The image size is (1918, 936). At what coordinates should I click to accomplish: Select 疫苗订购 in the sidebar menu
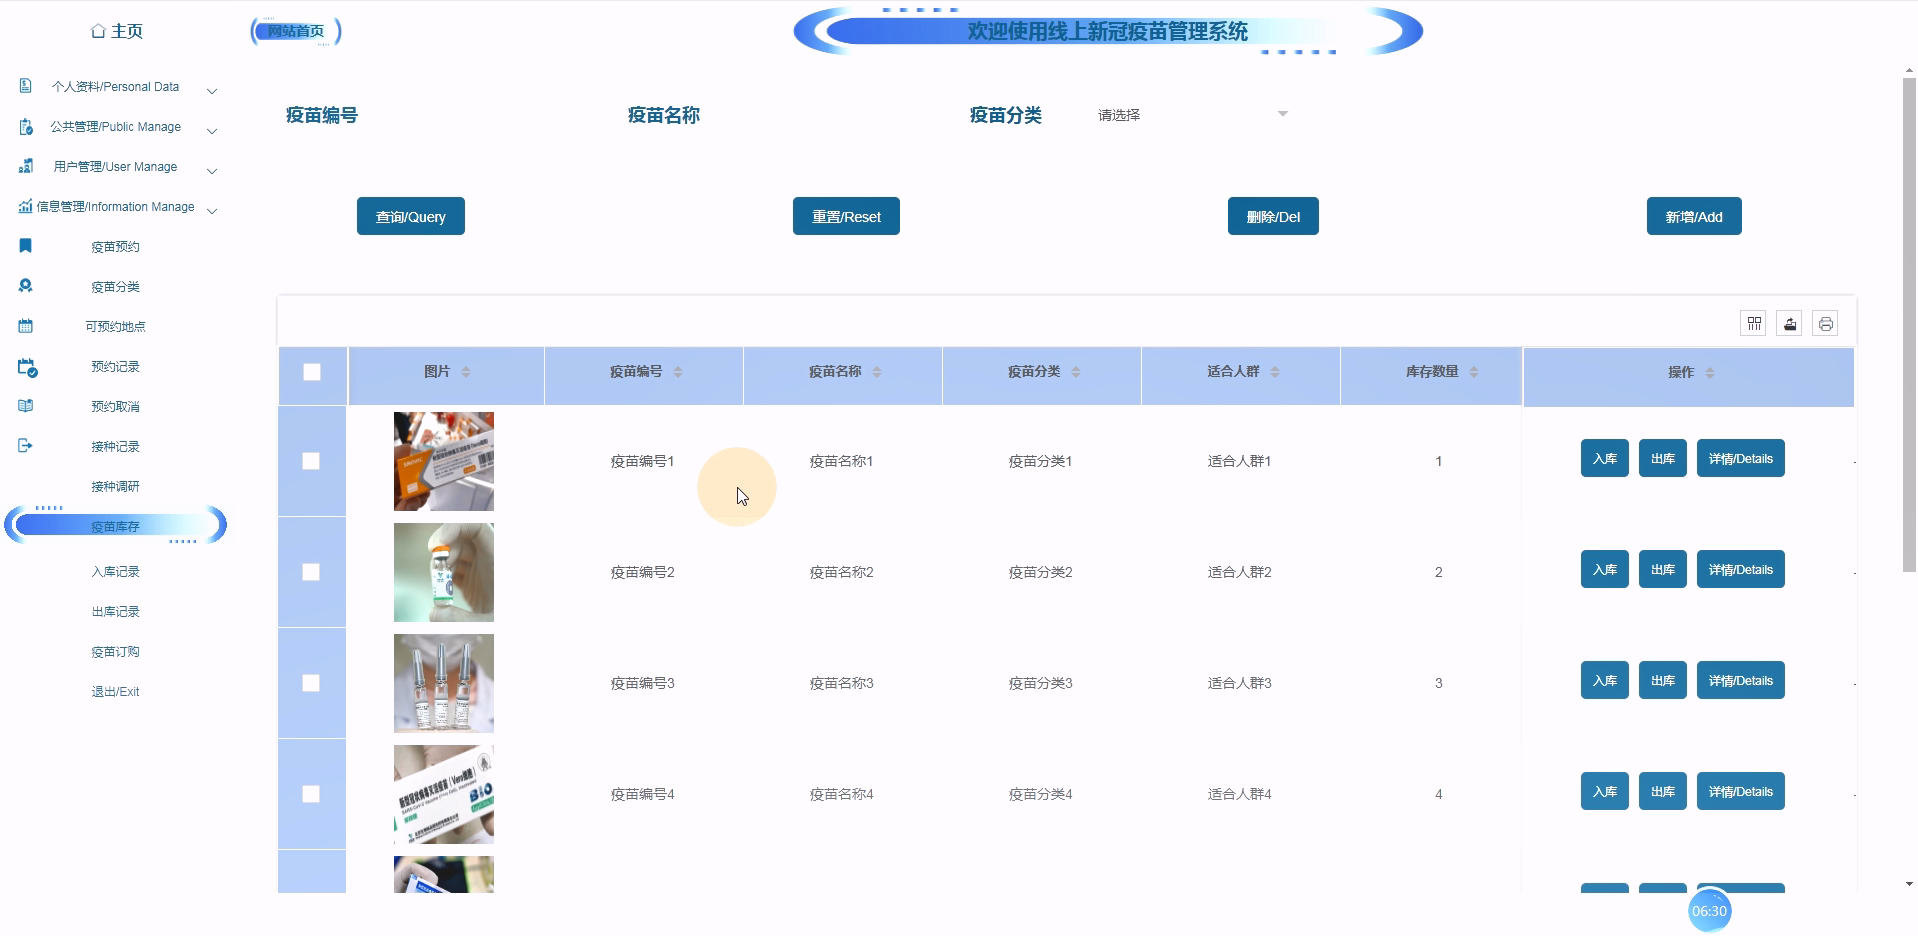(x=114, y=651)
